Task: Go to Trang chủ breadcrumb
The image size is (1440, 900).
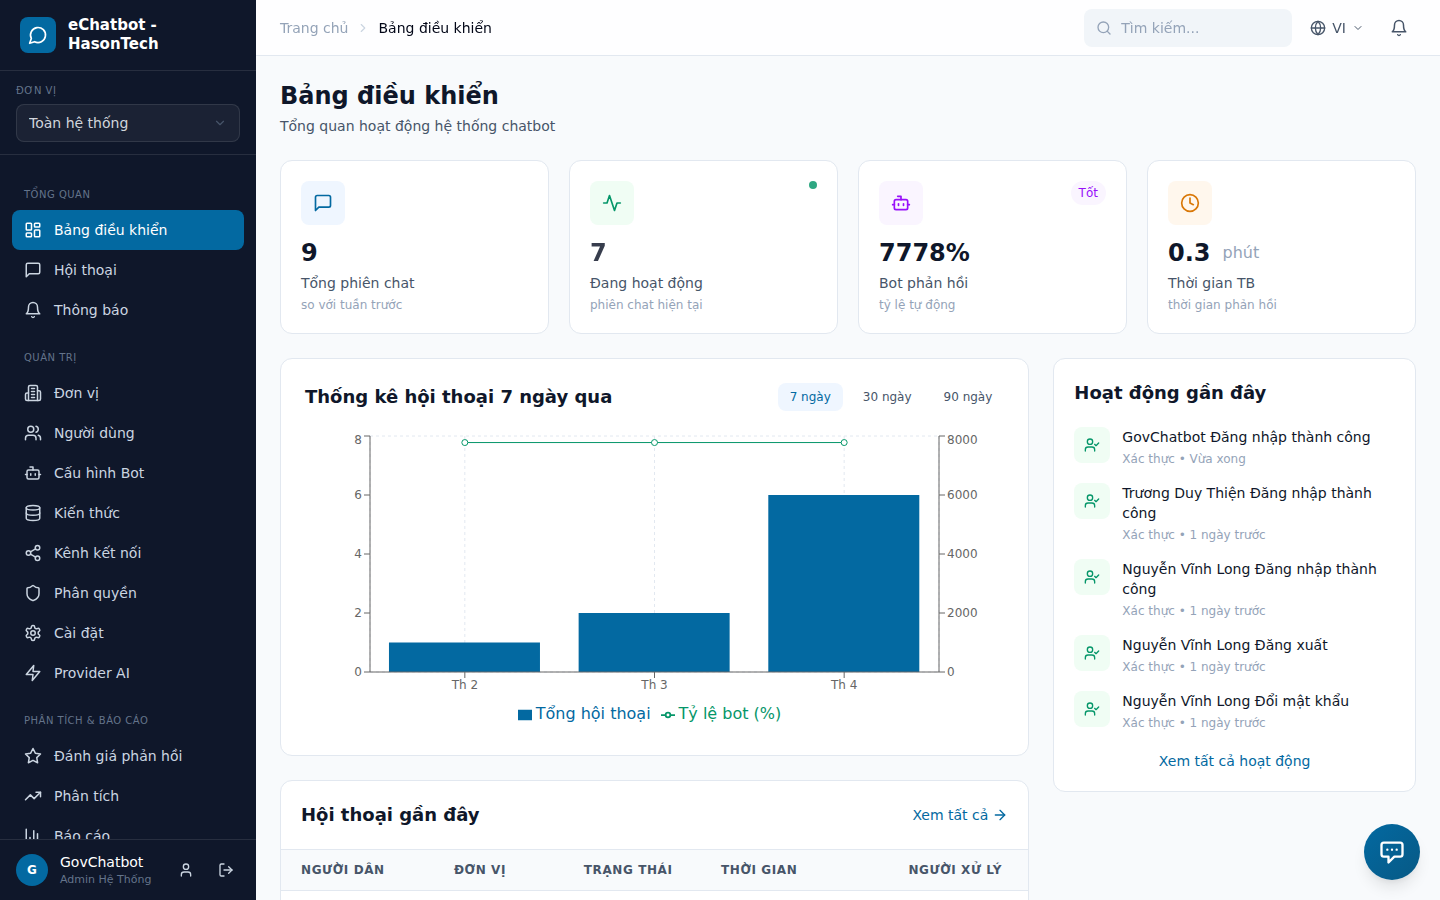Action: tap(314, 27)
